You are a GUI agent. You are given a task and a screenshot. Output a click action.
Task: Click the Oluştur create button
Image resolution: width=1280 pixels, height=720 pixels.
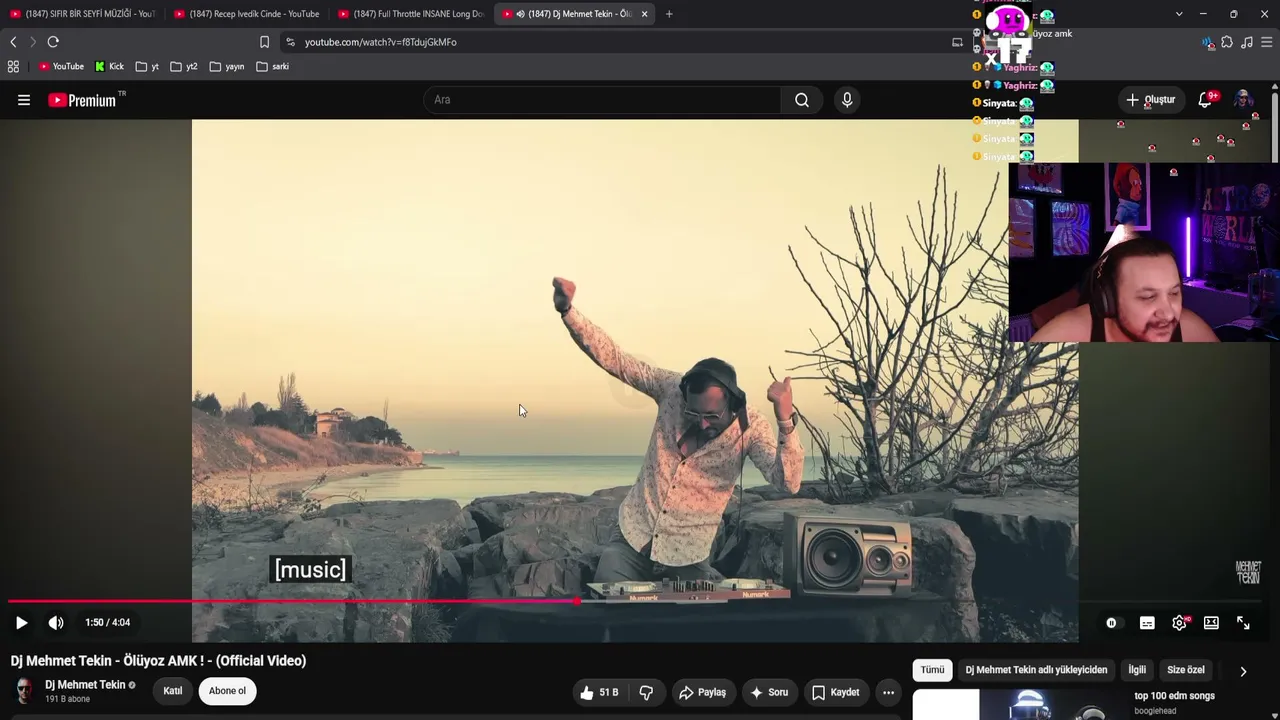pos(1151,100)
